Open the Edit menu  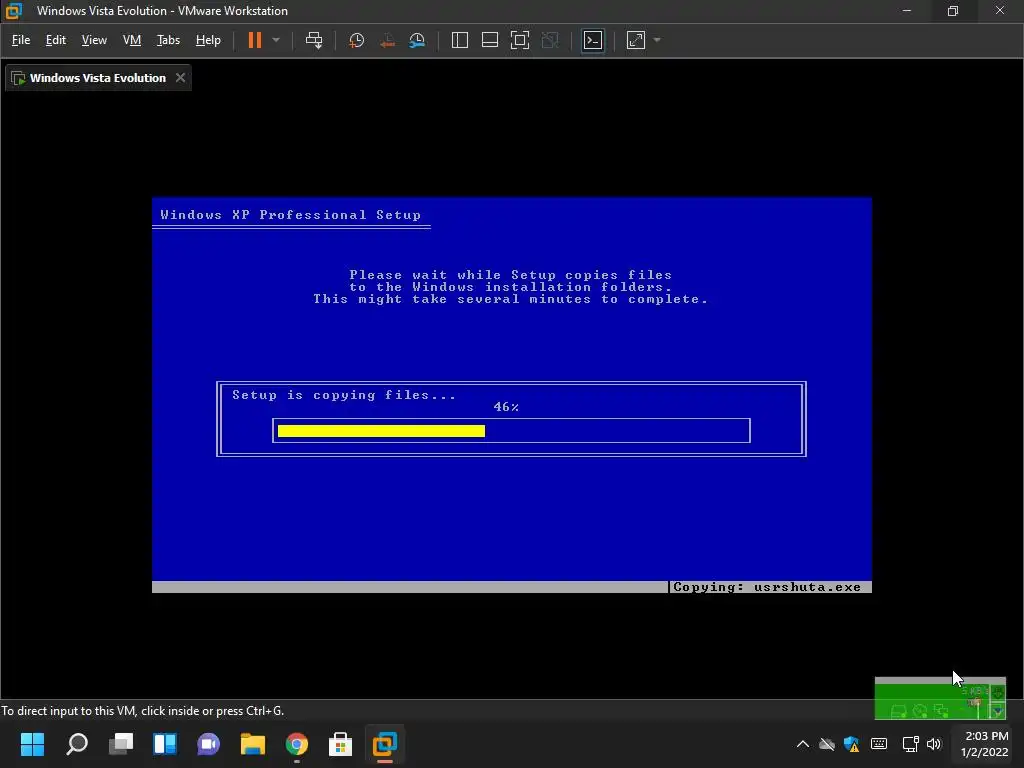[x=56, y=40]
